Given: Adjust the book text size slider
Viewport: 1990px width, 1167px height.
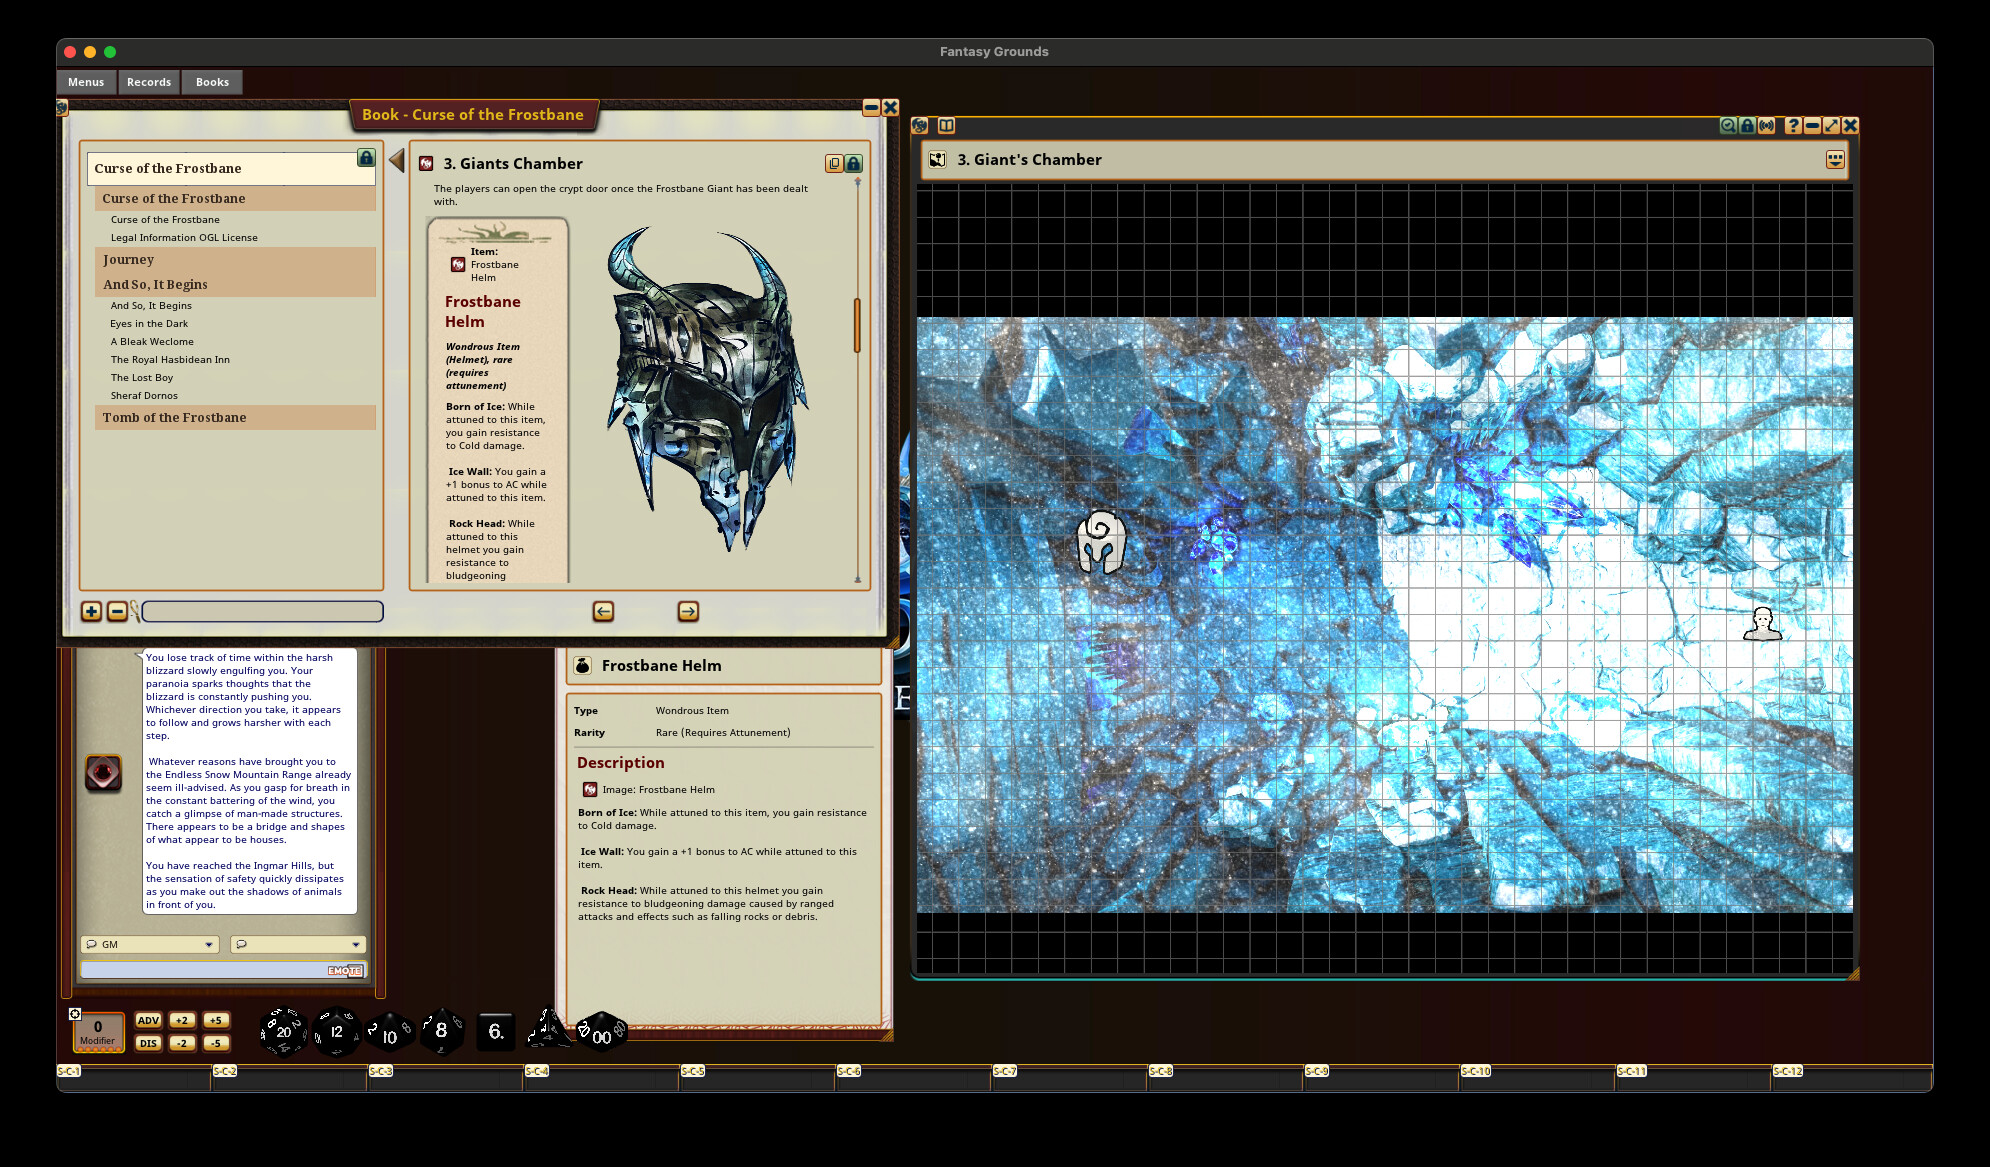Looking at the screenshot, I should pyautogui.click(x=261, y=611).
